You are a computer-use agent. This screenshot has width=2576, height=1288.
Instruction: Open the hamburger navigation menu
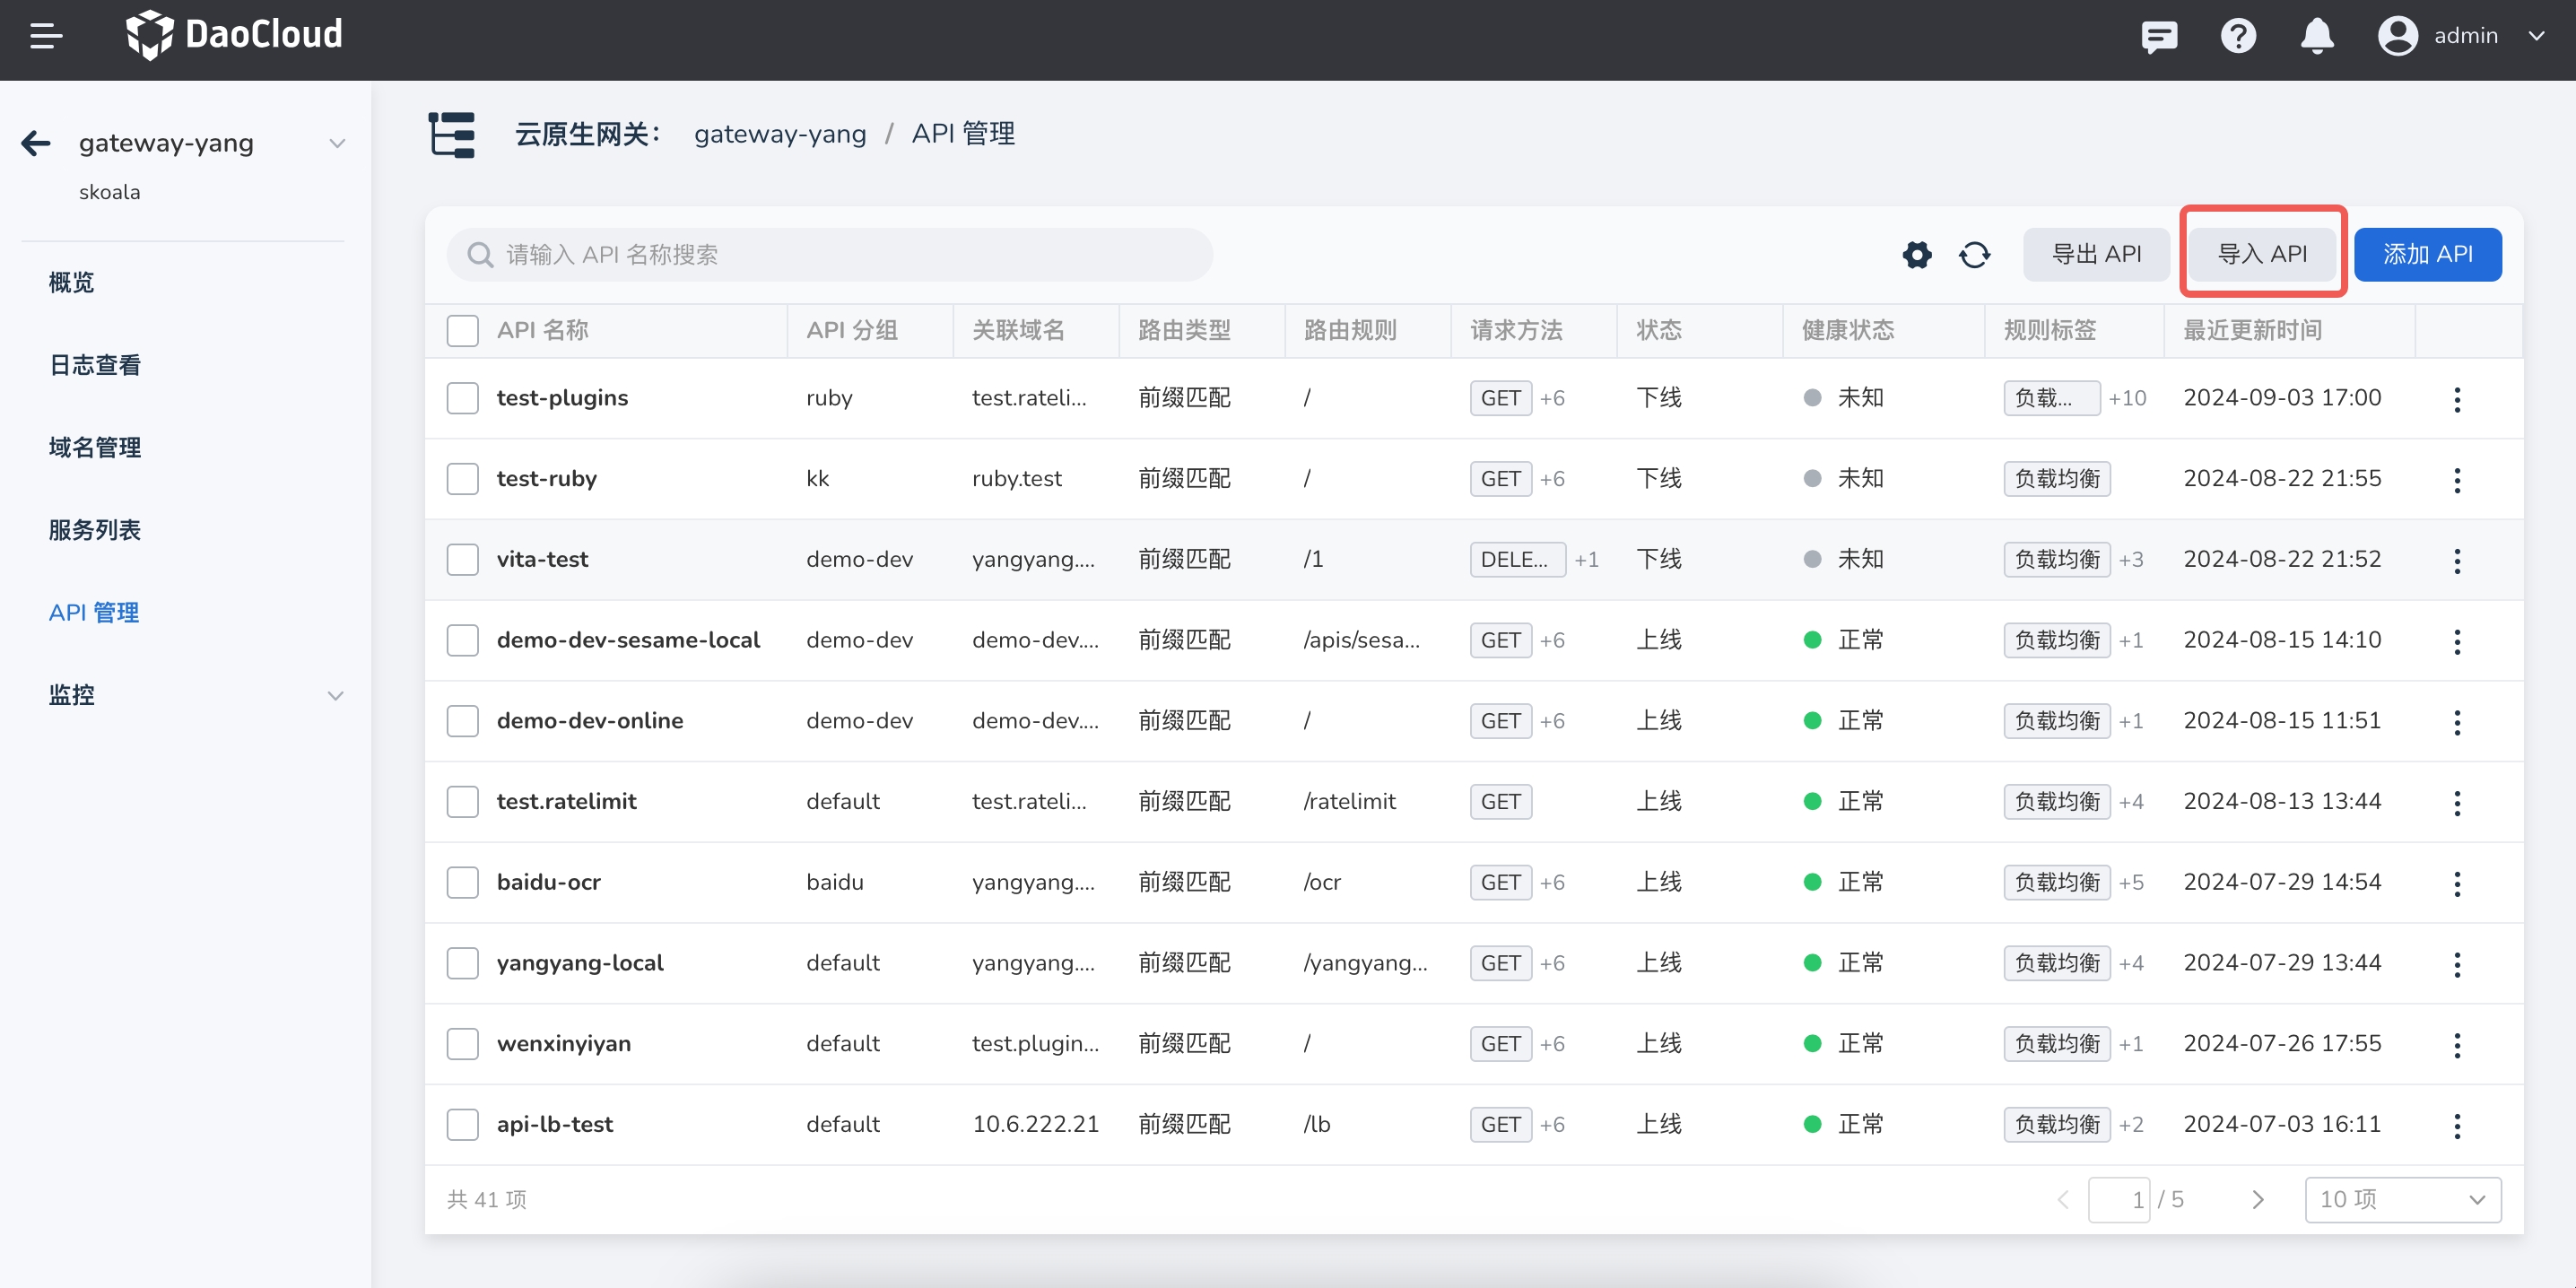[x=46, y=37]
